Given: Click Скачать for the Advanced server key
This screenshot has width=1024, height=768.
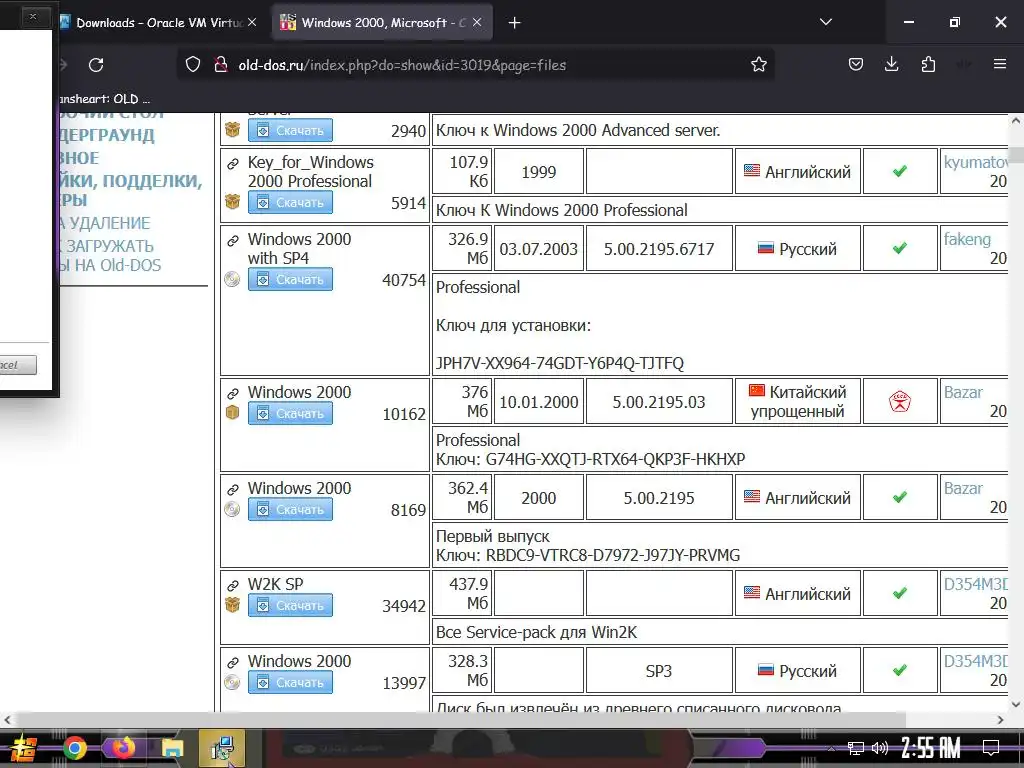Looking at the screenshot, I should pos(290,131).
